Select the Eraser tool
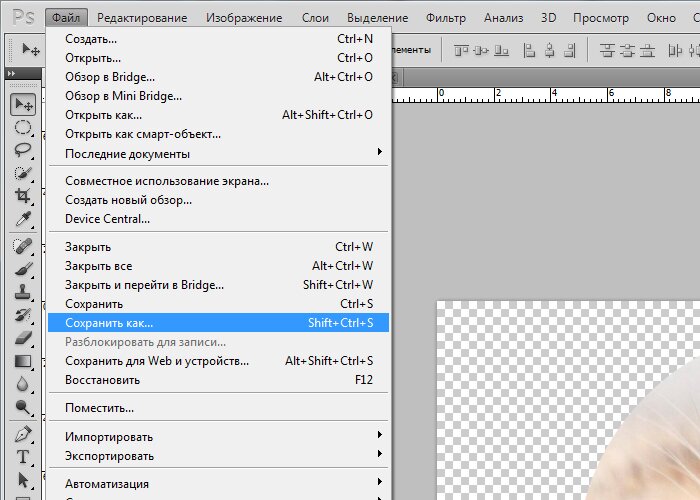The height and width of the screenshot is (500, 700). coord(23,338)
